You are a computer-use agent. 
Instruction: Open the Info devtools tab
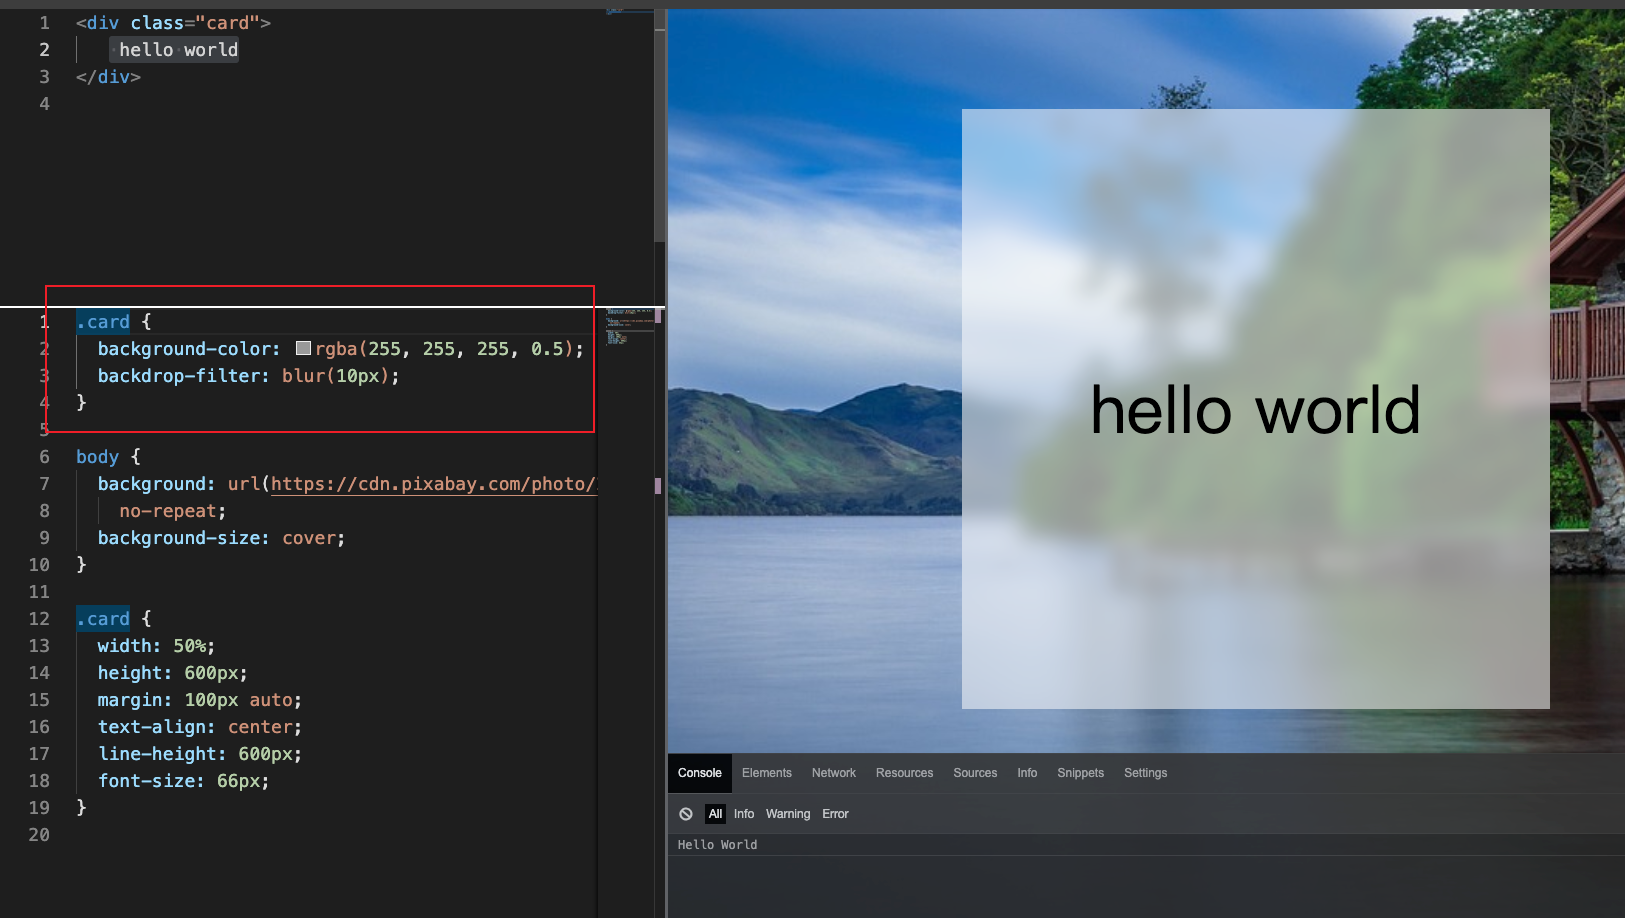pos(1027,773)
